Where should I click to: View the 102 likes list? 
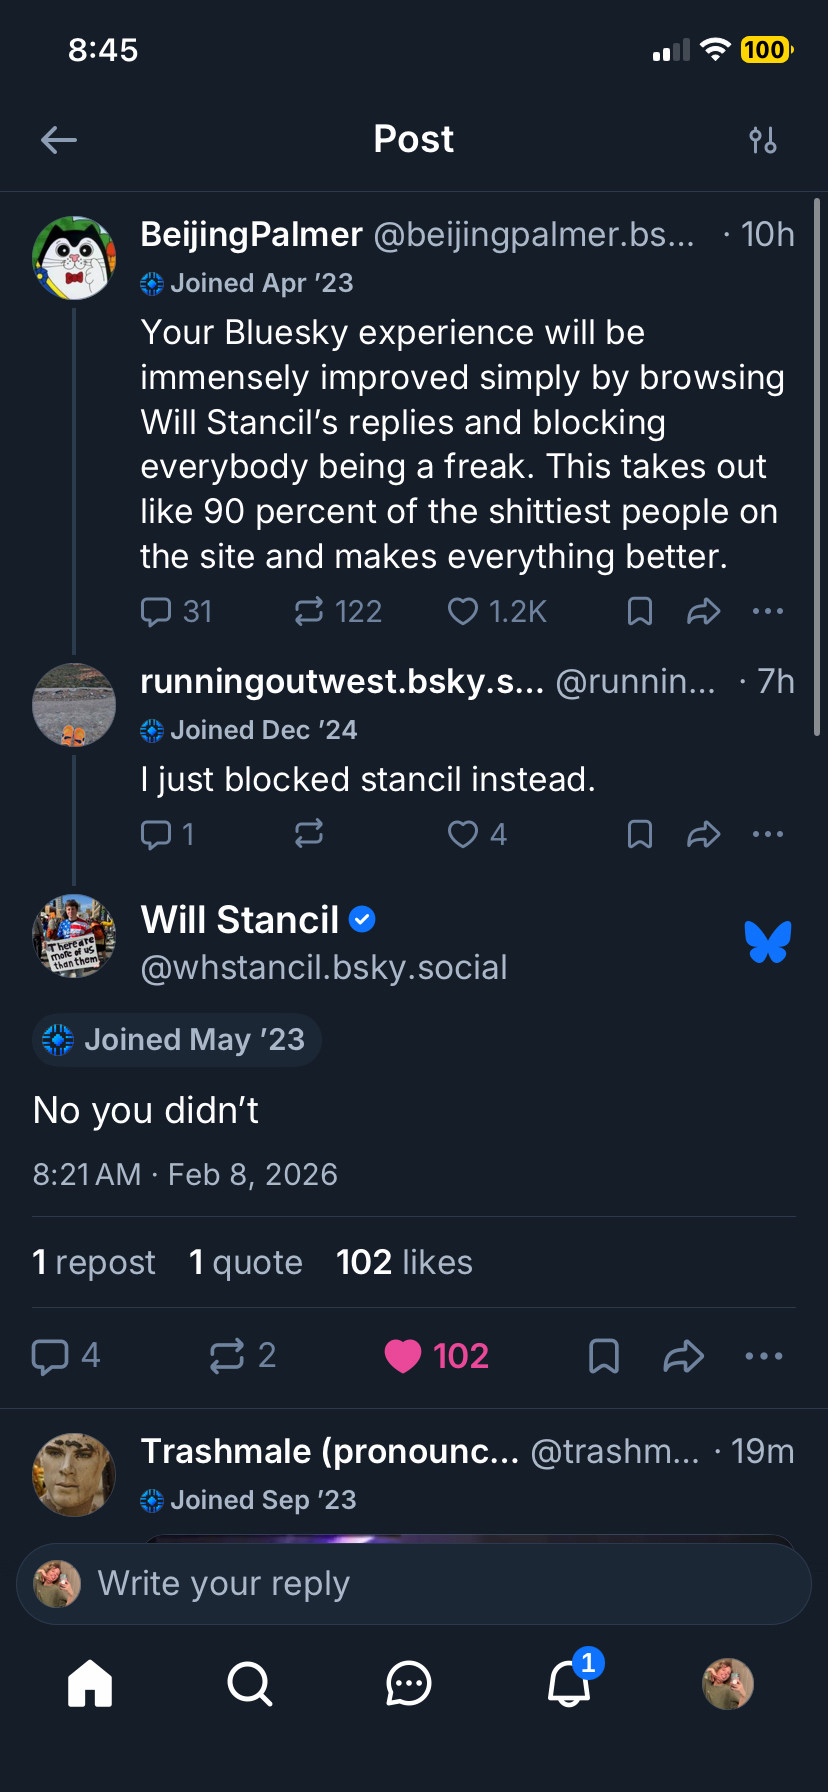click(x=404, y=1262)
